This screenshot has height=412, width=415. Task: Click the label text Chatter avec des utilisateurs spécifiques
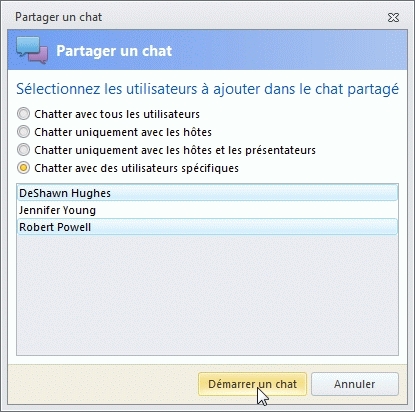[136, 168]
